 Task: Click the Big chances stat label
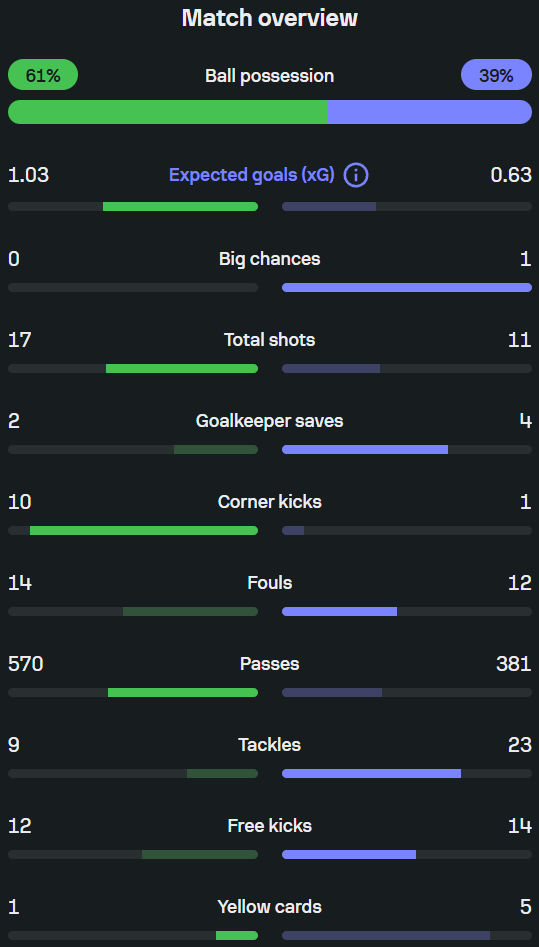270,259
